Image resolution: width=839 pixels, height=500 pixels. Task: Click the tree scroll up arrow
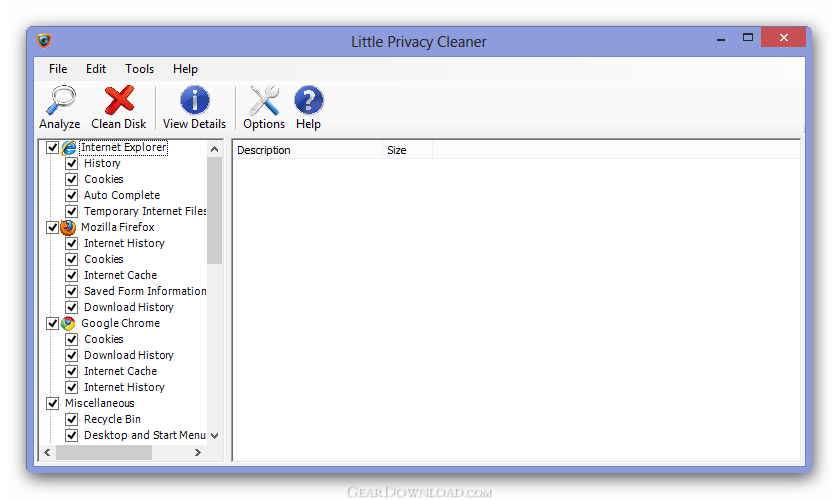coord(215,149)
